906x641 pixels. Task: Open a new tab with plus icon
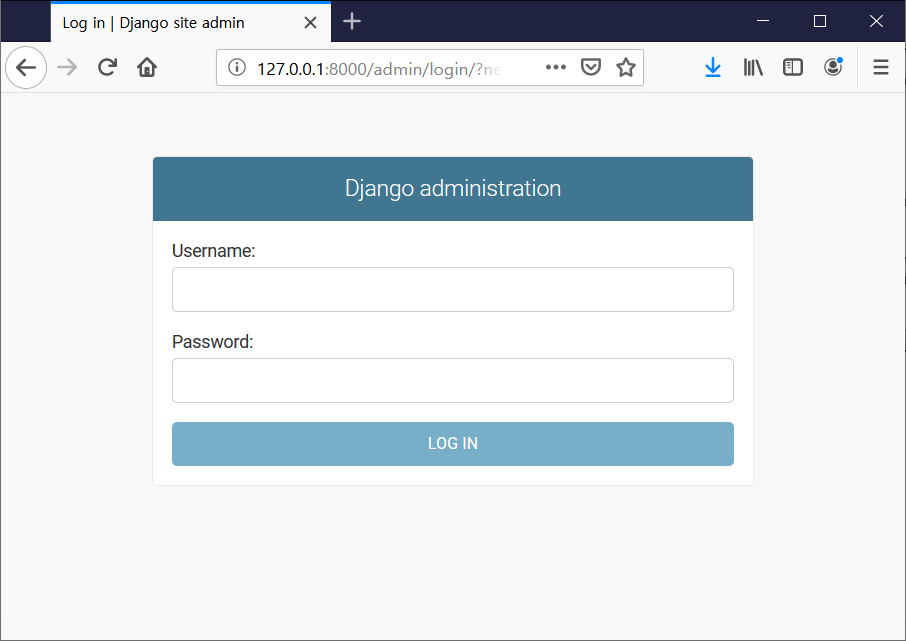point(352,21)
